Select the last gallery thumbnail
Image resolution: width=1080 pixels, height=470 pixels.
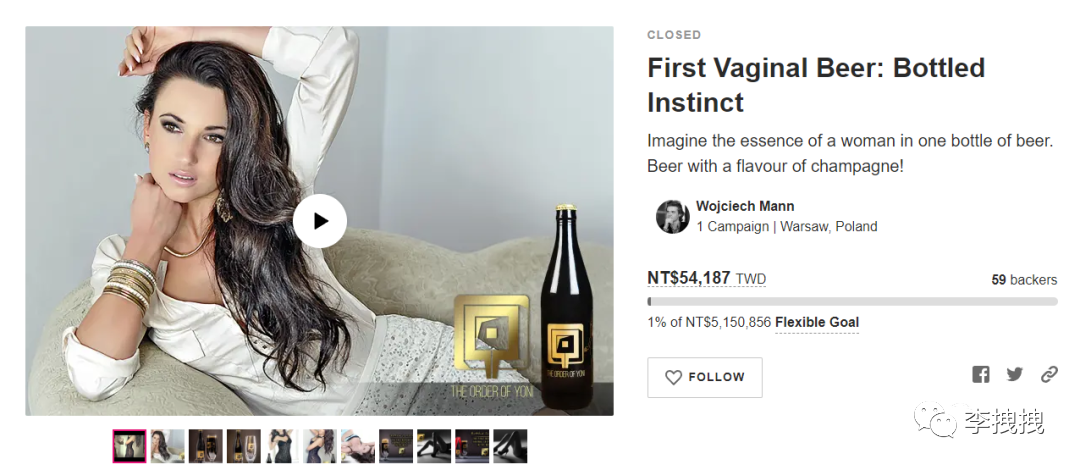pos(510,446)
